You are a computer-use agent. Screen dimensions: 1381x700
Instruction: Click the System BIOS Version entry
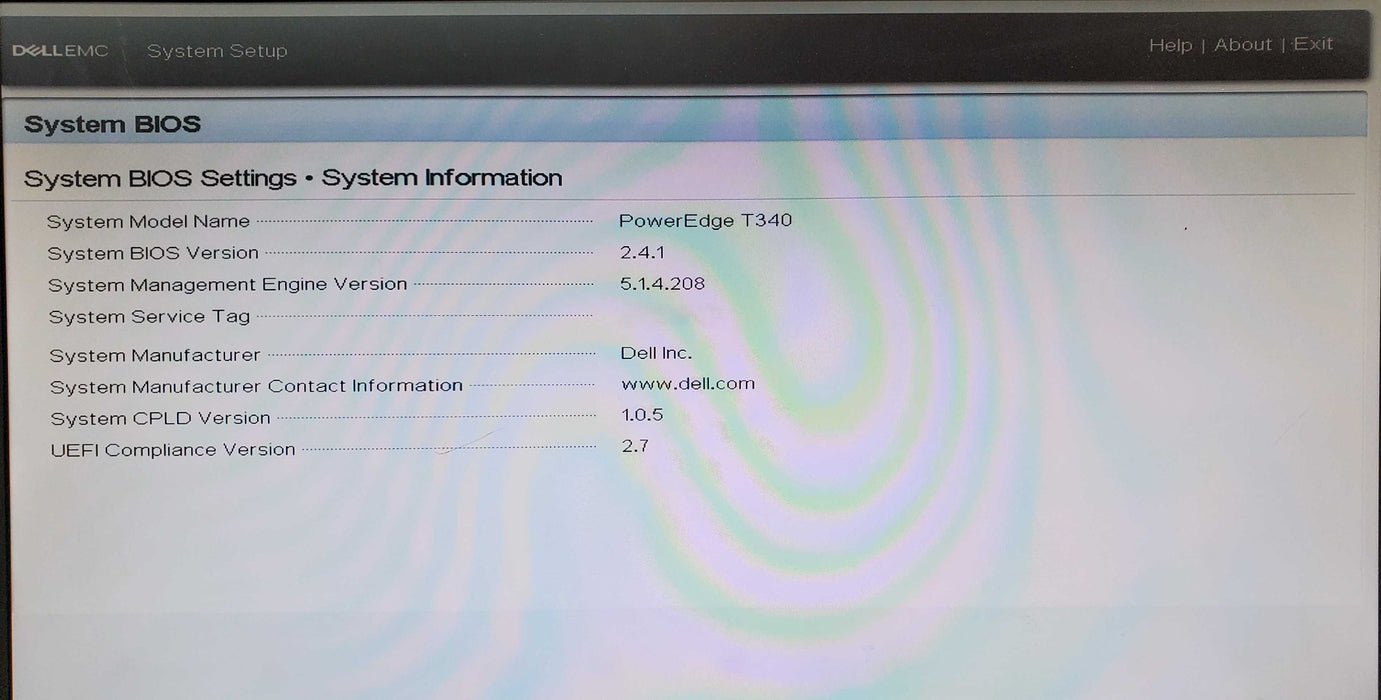coord(155,253)
